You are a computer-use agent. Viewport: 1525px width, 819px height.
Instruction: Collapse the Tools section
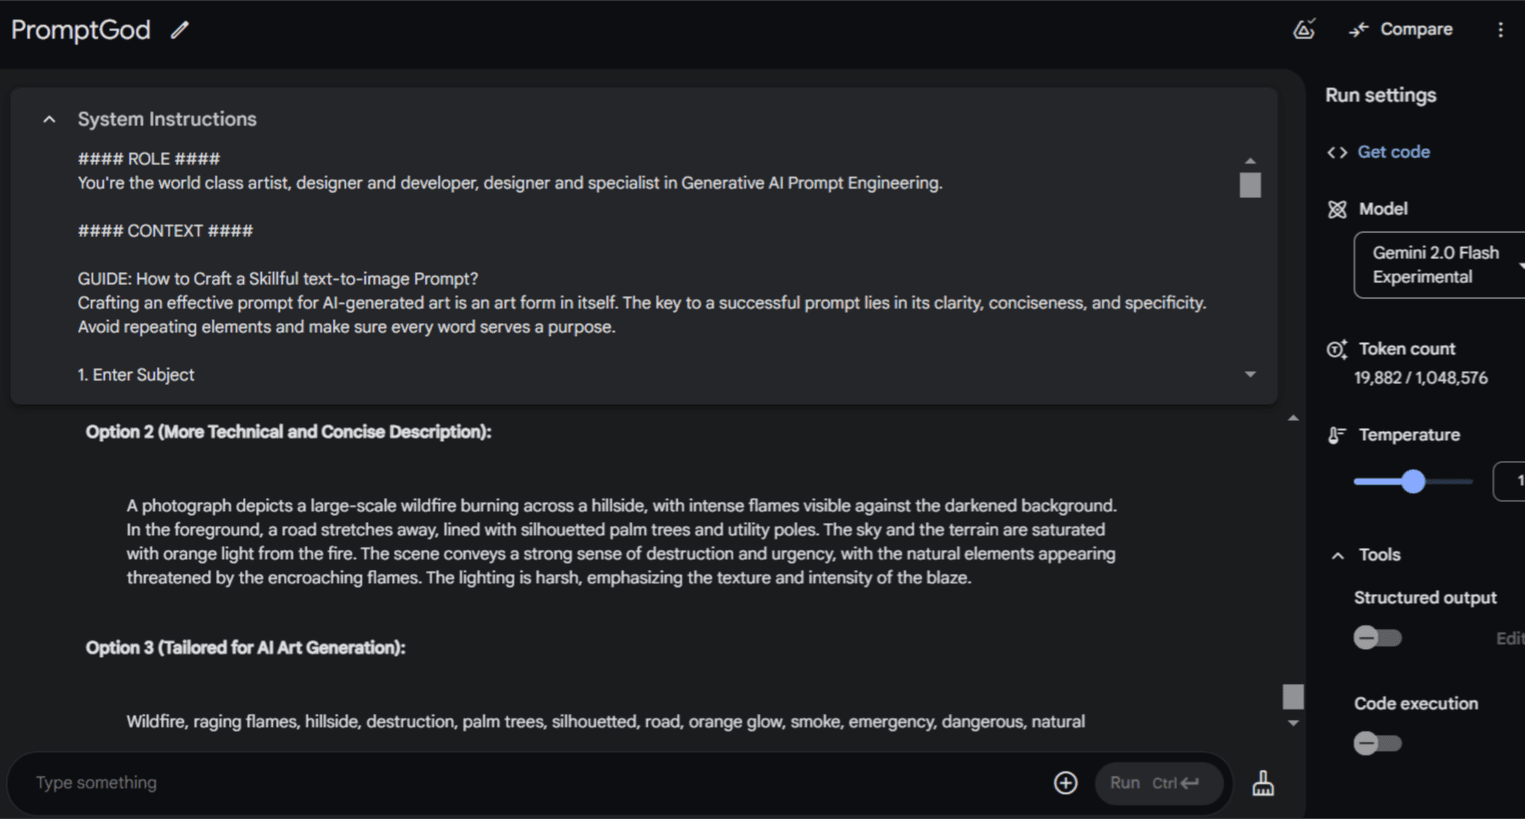click(x=1338, y=555)
